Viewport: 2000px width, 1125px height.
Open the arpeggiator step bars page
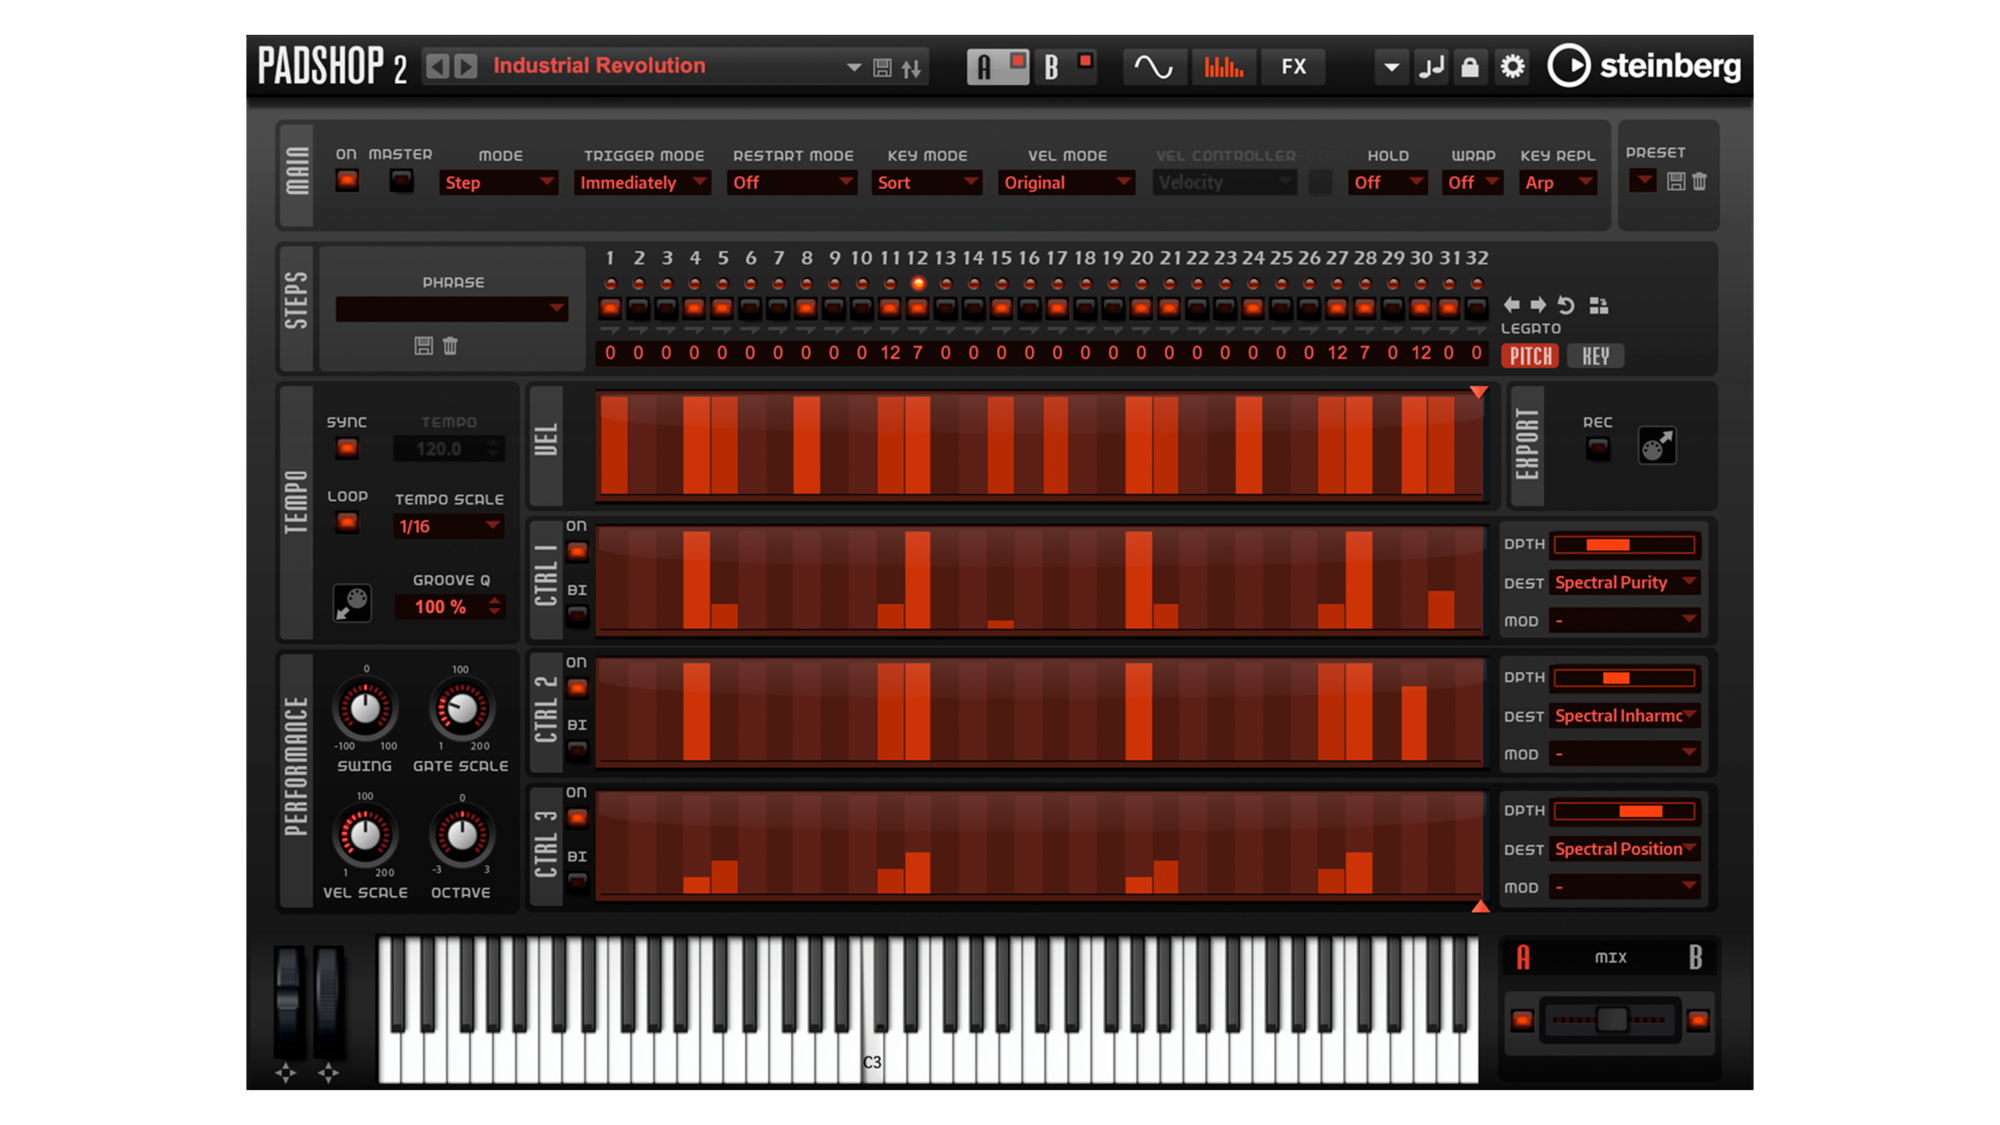click(1223, 67)
